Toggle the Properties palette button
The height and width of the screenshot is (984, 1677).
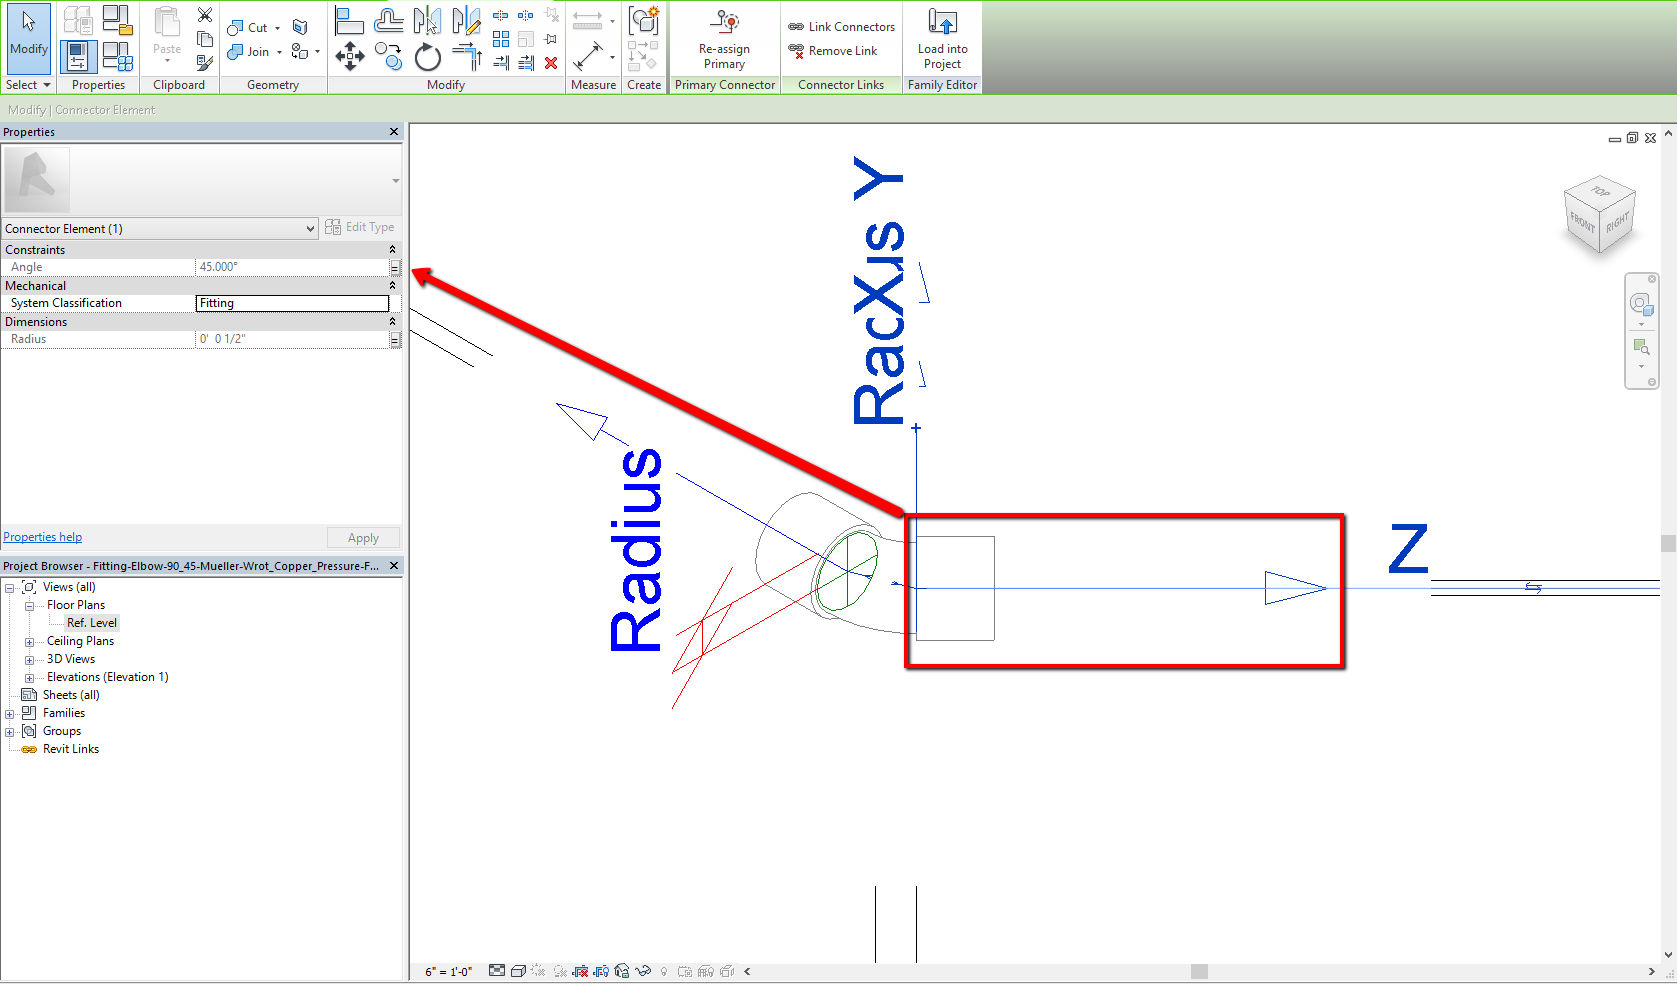coord(78,57)
